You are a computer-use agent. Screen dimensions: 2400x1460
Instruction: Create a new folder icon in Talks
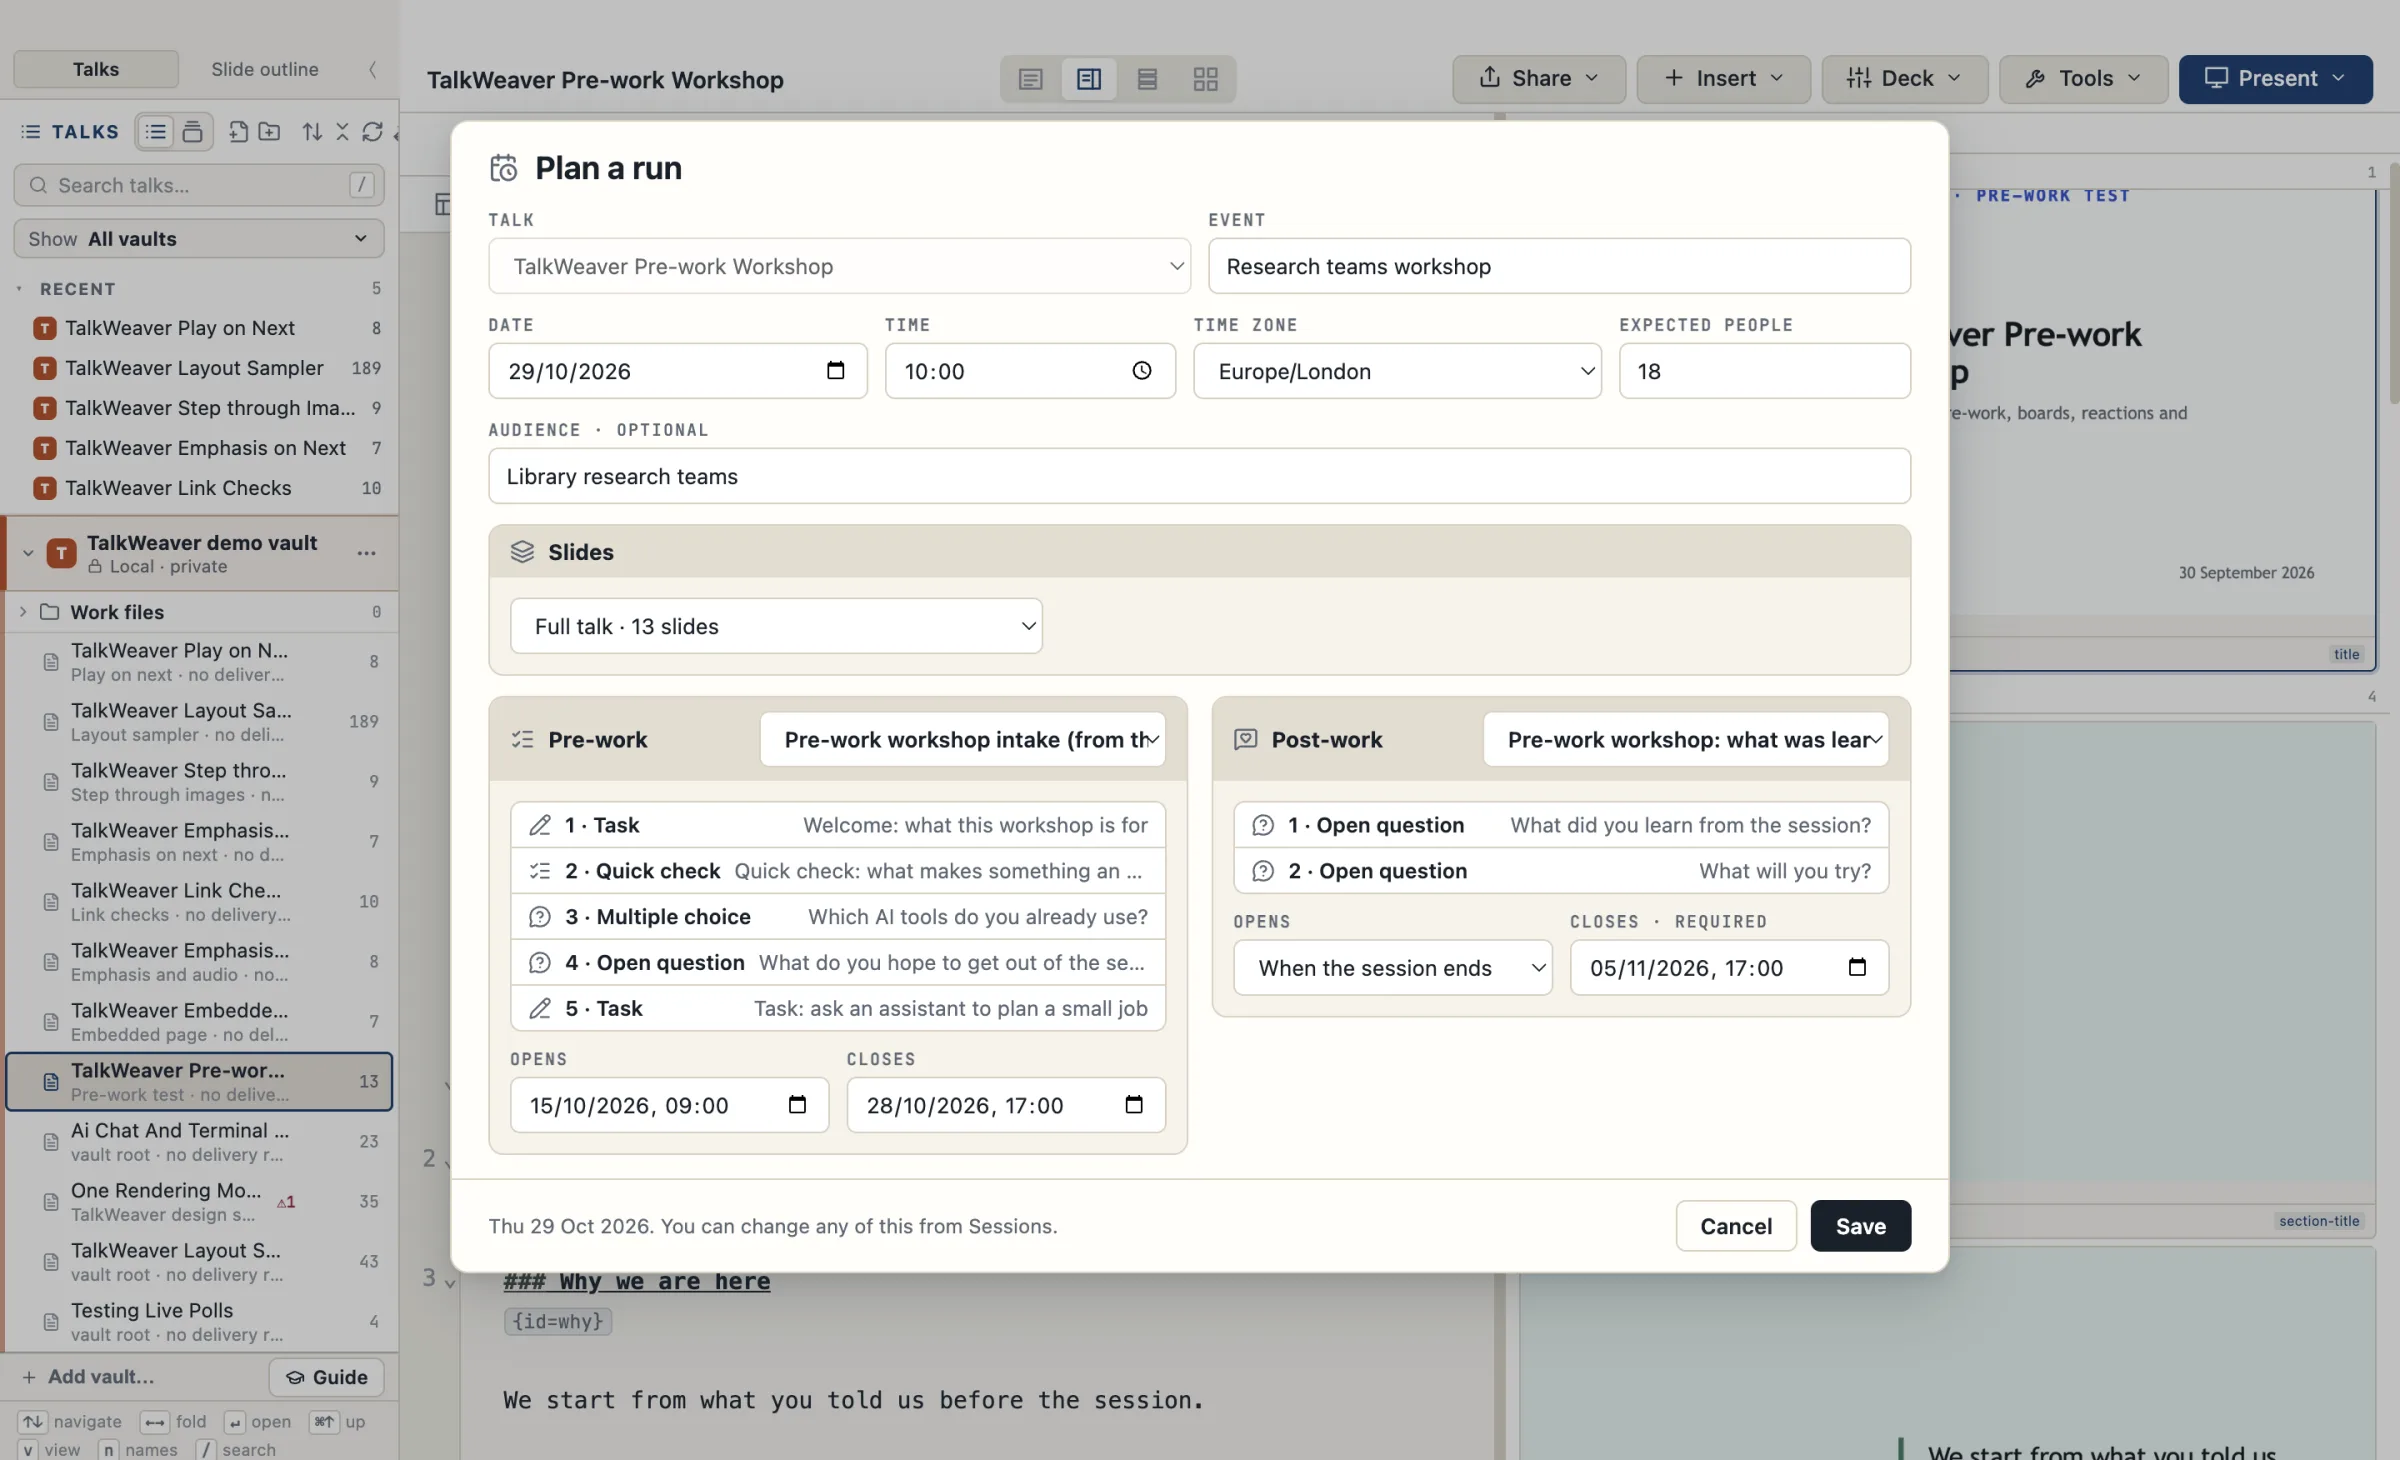(x=269, y=131)
